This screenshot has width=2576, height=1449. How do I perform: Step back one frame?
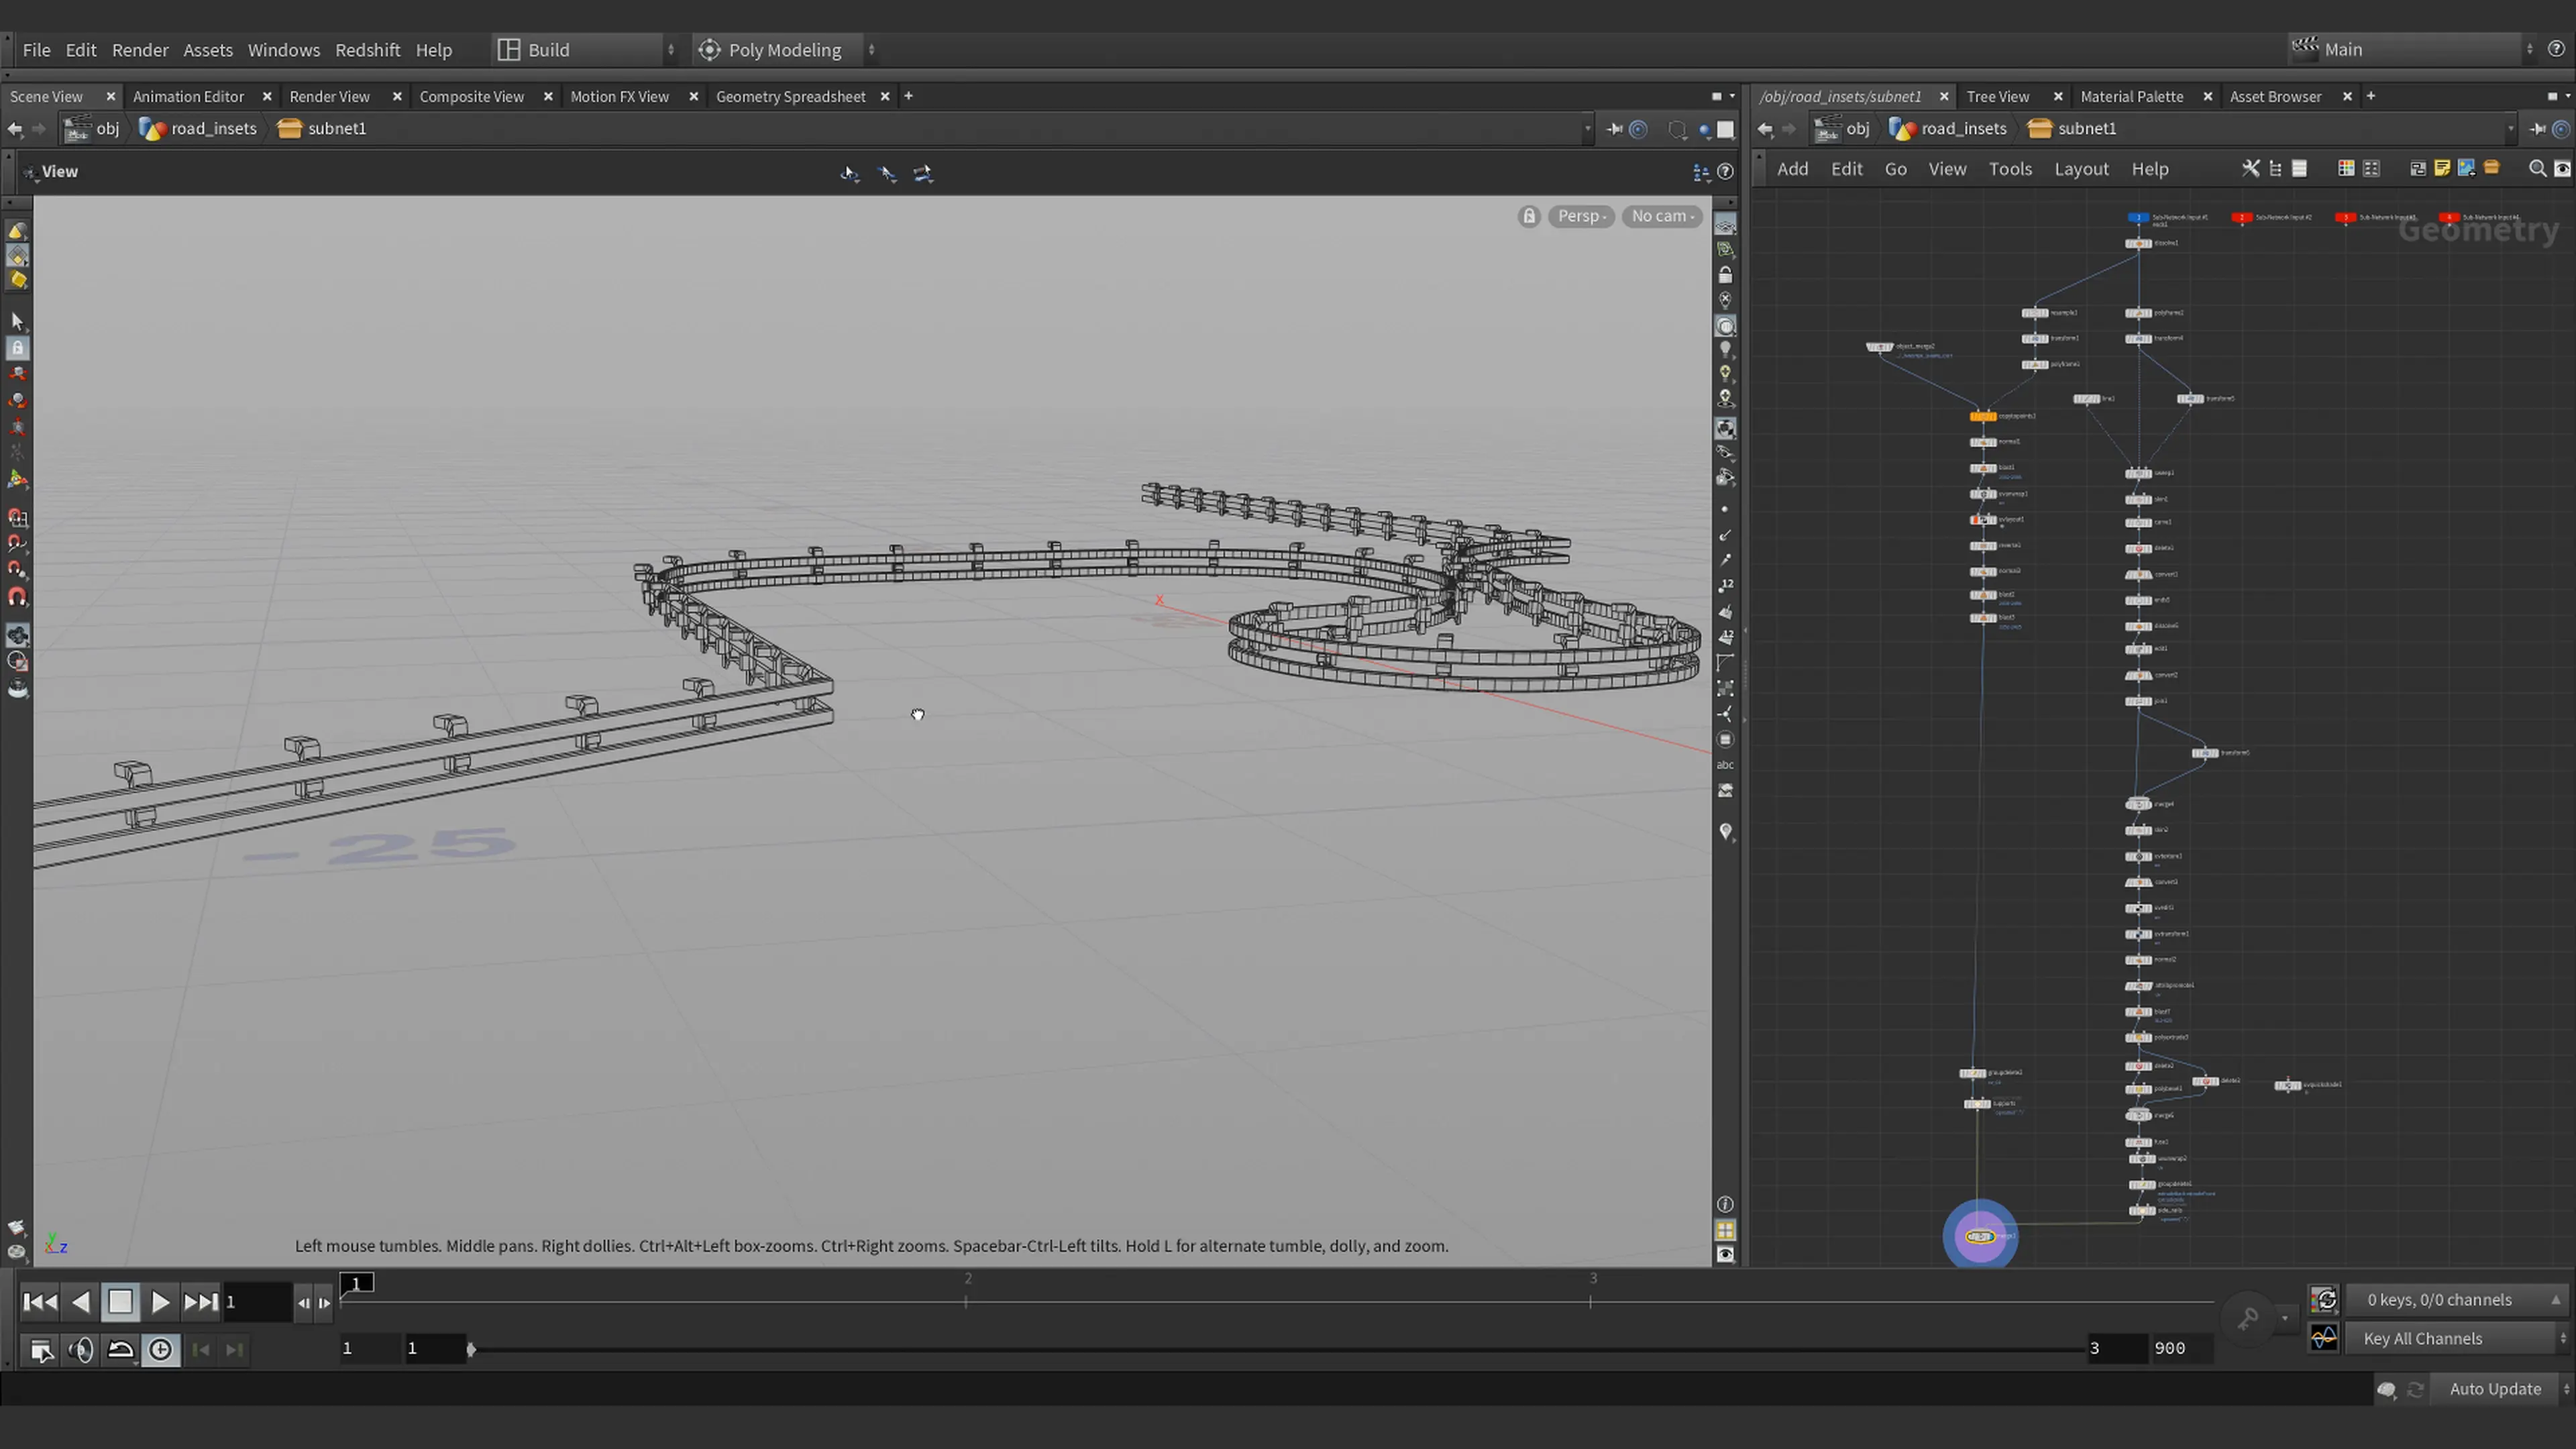click(303, 1302)
